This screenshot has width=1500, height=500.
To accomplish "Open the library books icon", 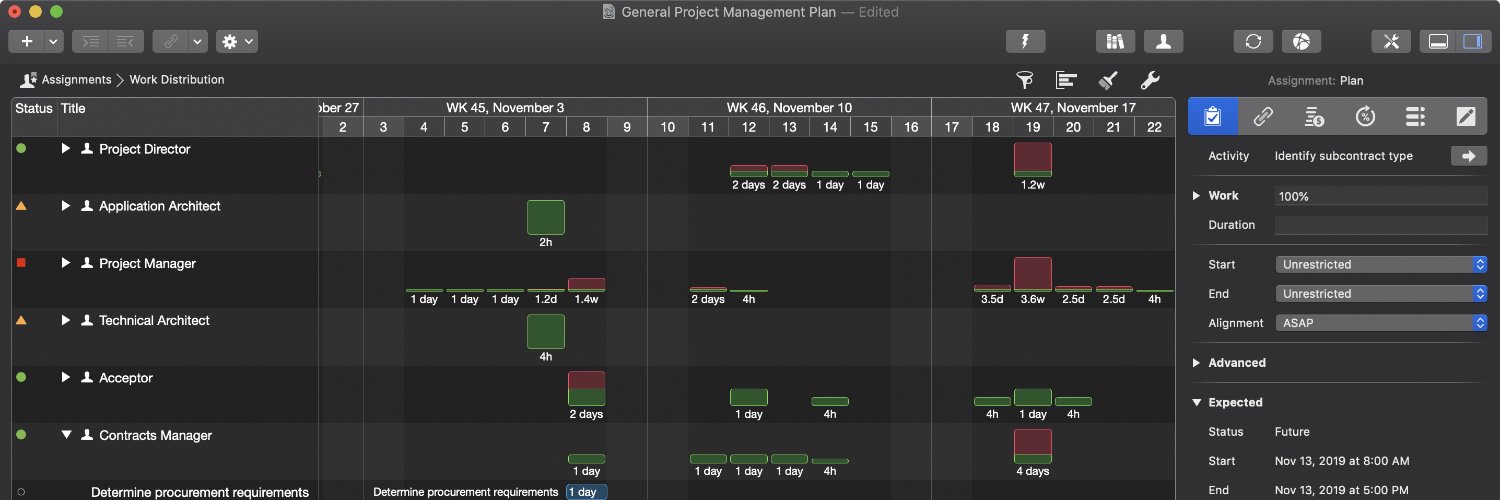I will coord(1116,42).
